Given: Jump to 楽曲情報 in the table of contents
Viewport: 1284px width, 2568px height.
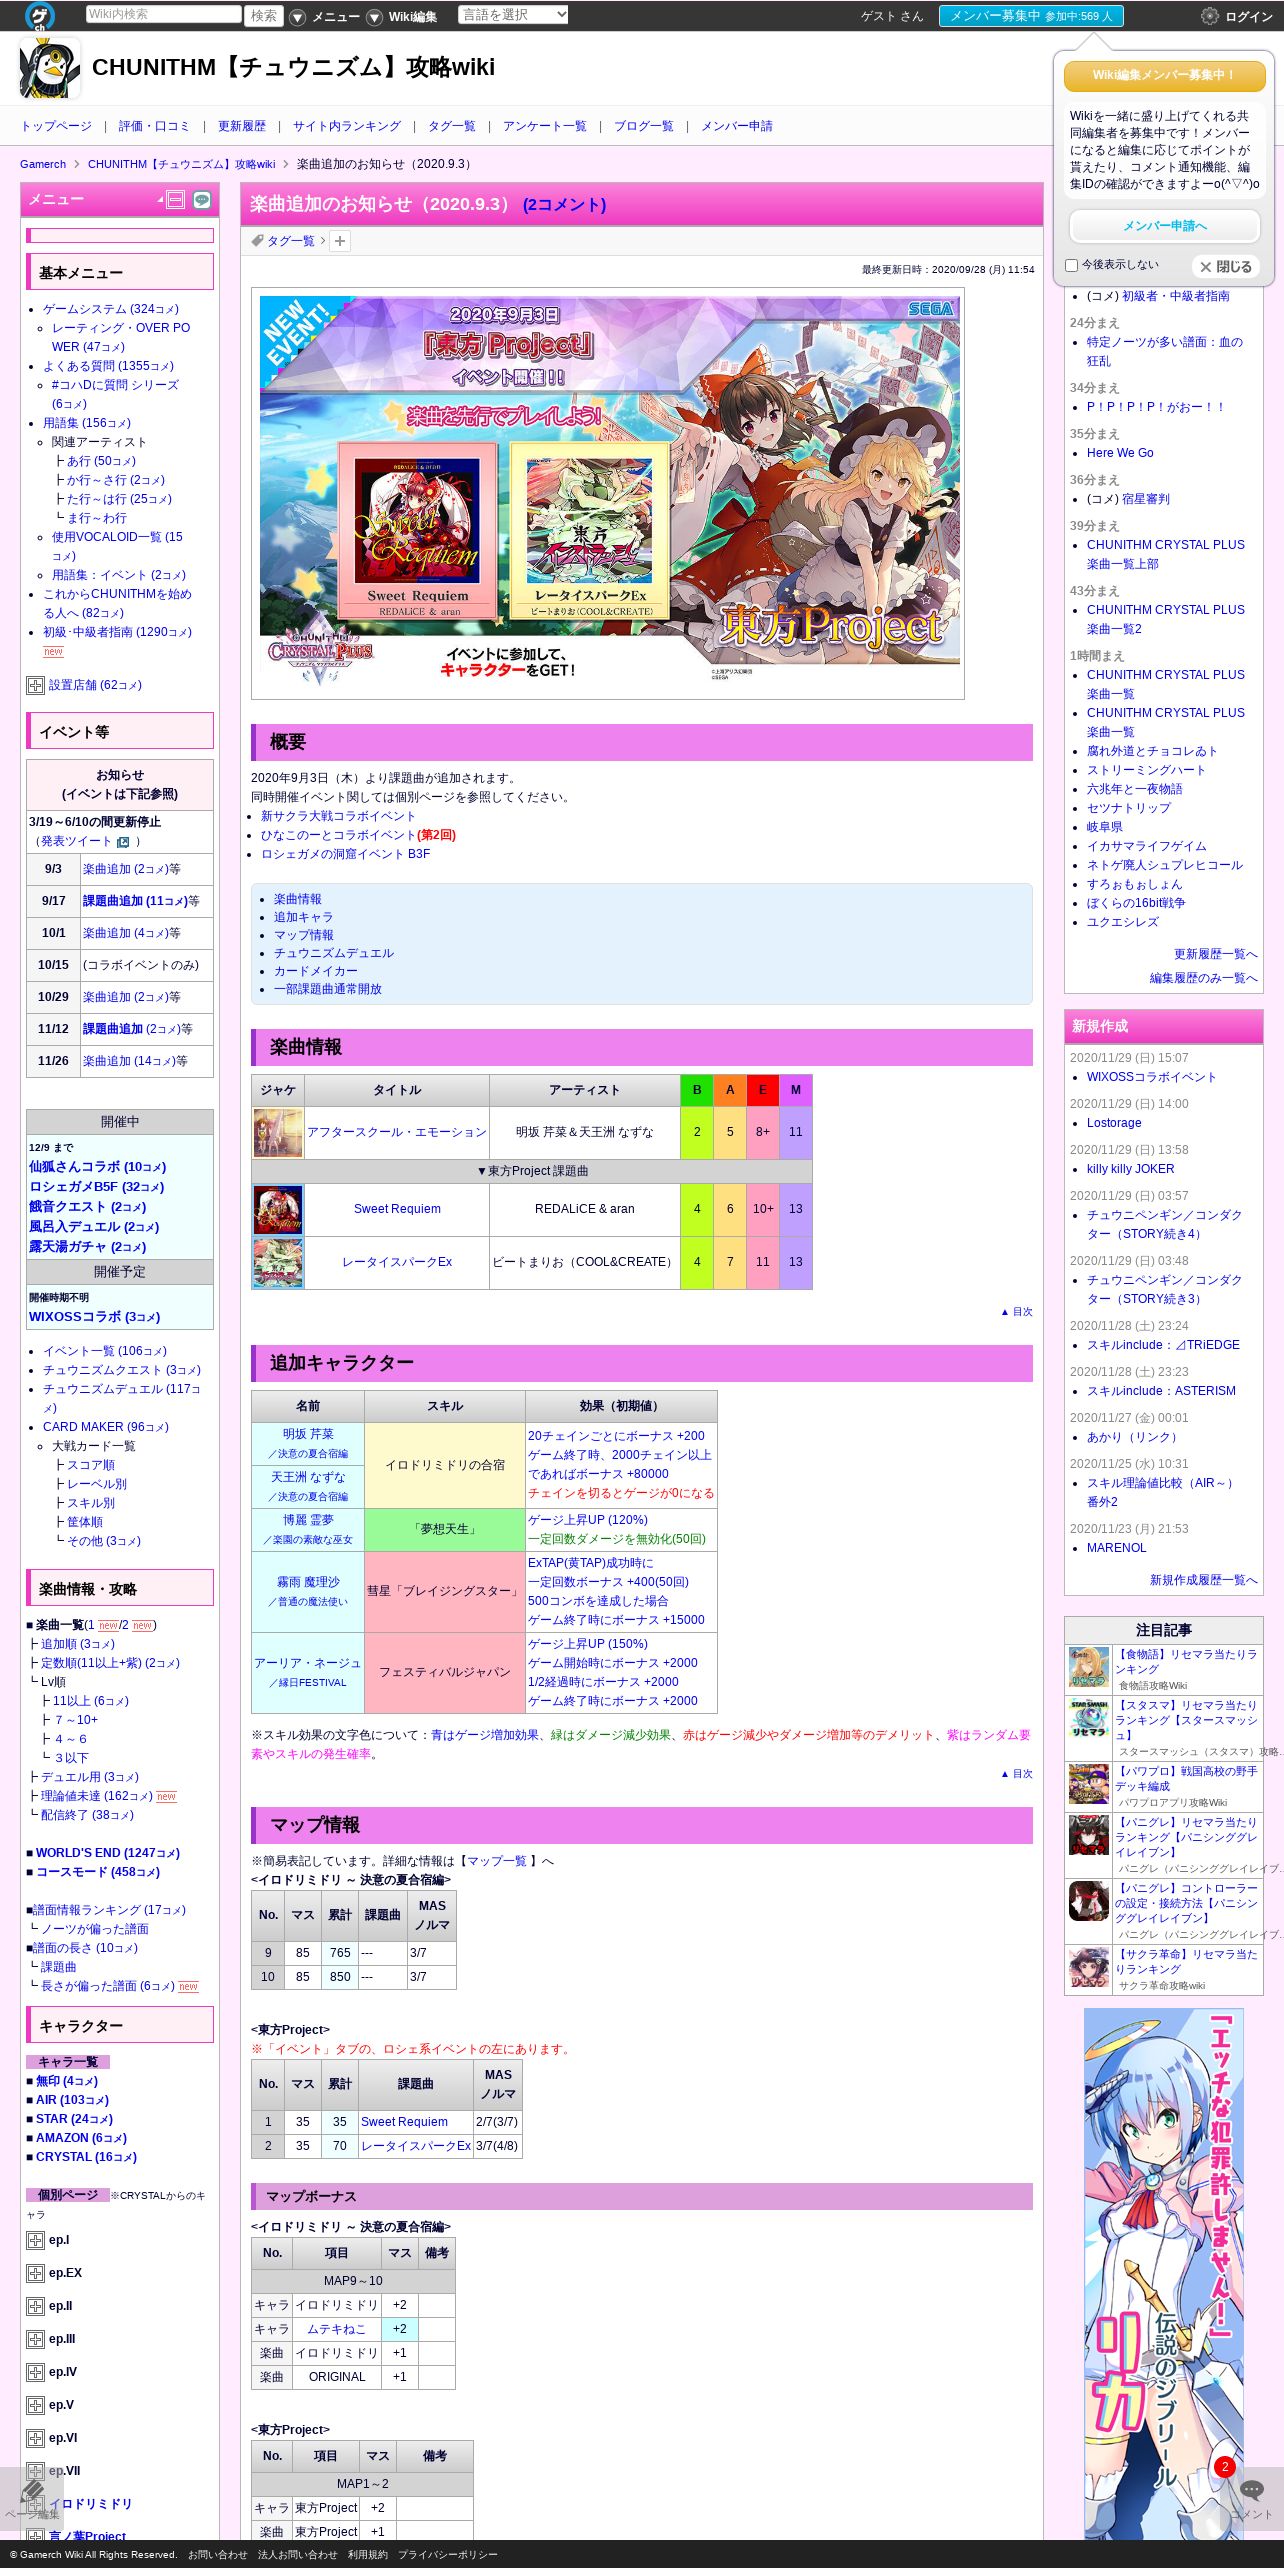Looking at the screenshot, I should (298, 900).
